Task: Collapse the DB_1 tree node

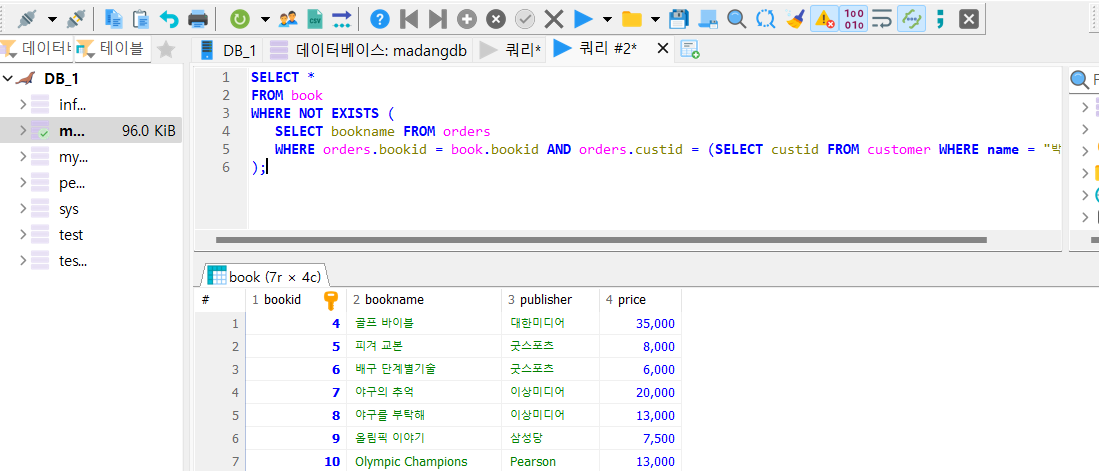Action: [x=7, y=78]
